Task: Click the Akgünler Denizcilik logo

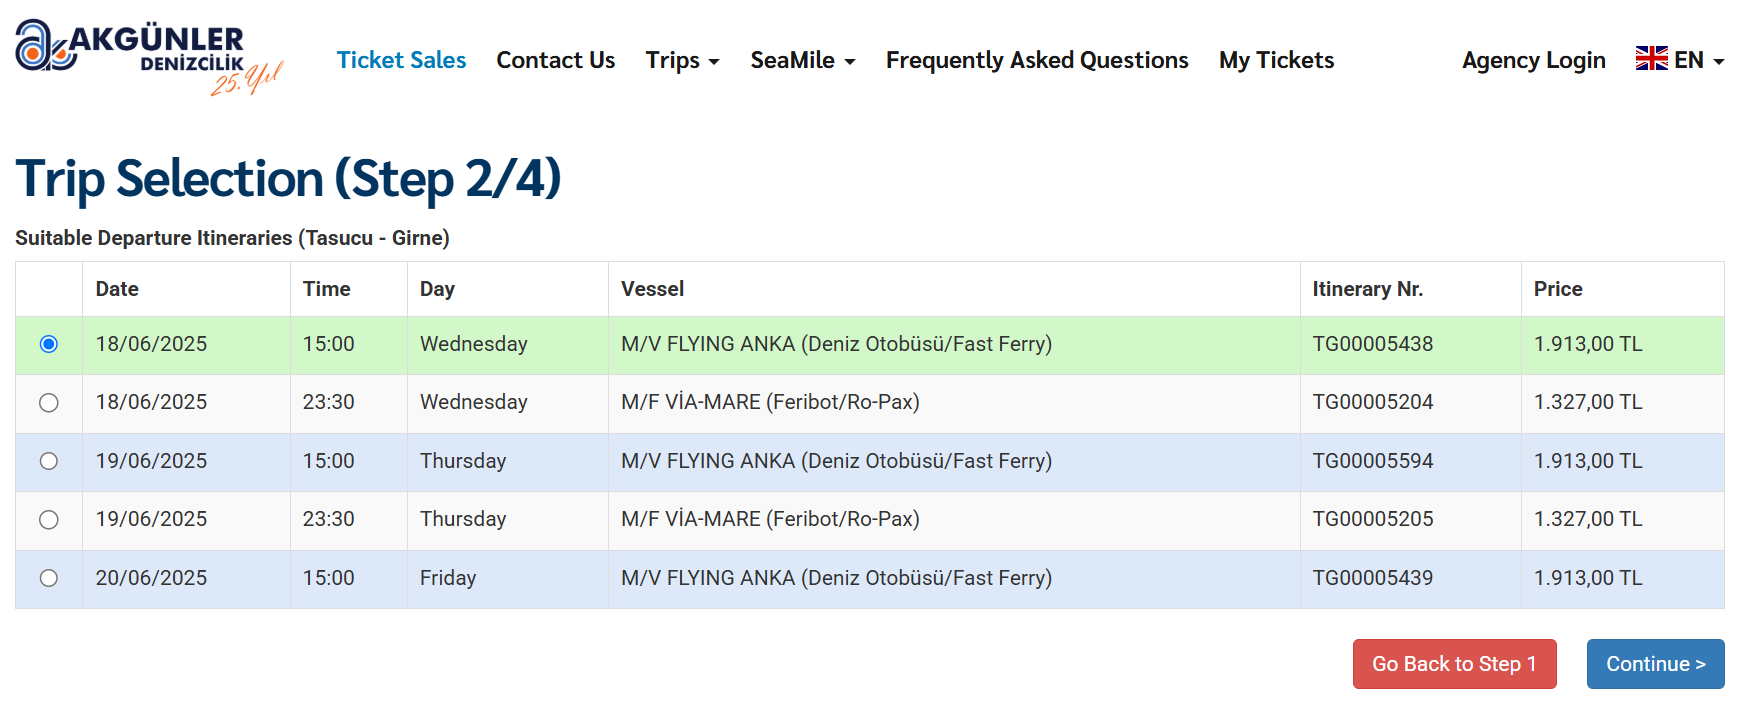Action: click(x=148, y=57)
